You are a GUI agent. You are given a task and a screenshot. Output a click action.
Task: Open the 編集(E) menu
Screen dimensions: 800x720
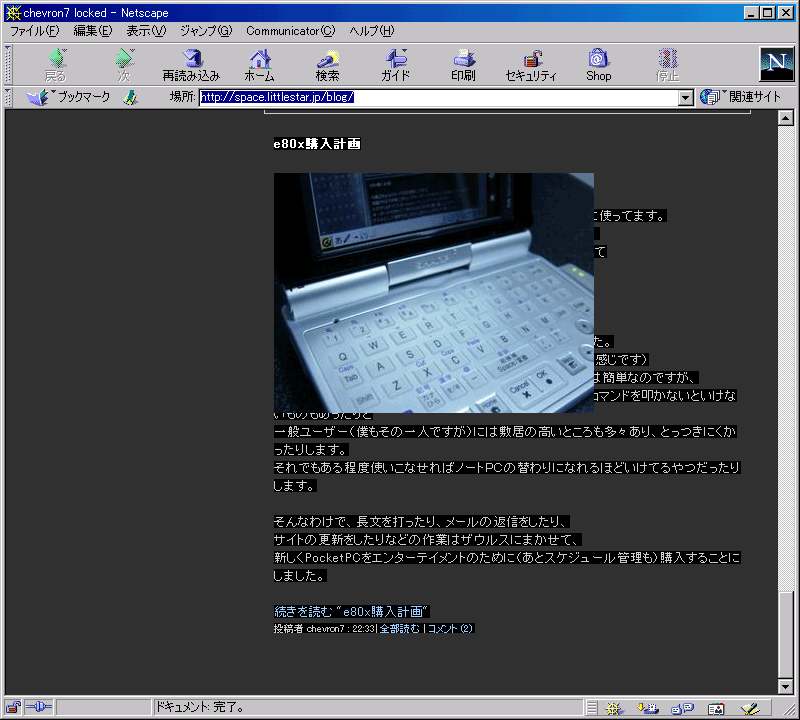(x=92, y=31)
